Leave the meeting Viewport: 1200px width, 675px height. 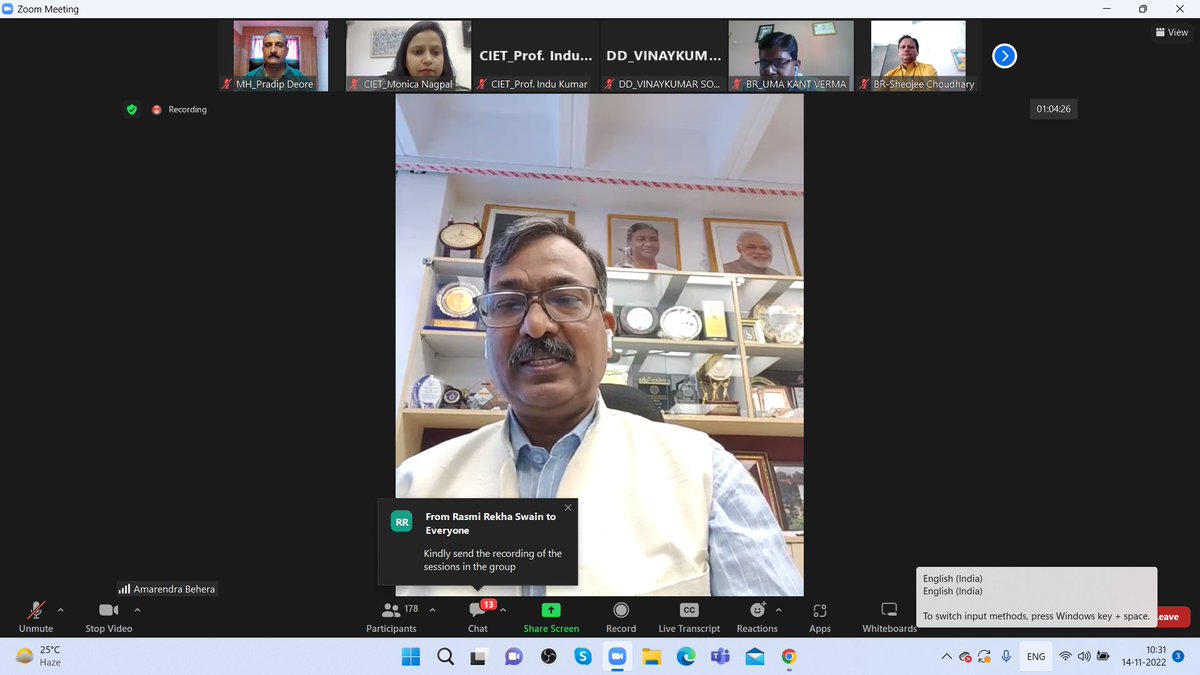click(x=1170, y=617)
